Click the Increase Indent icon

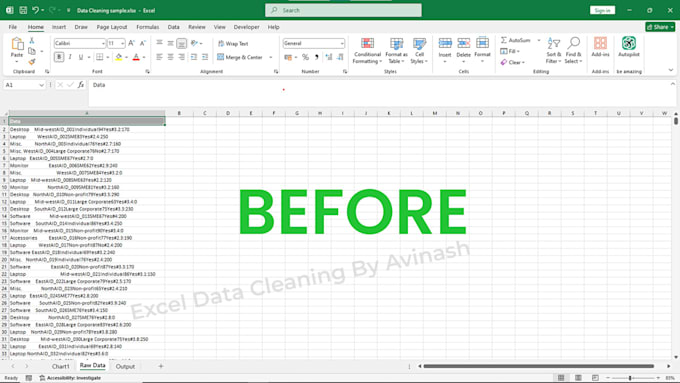point(205,57)
